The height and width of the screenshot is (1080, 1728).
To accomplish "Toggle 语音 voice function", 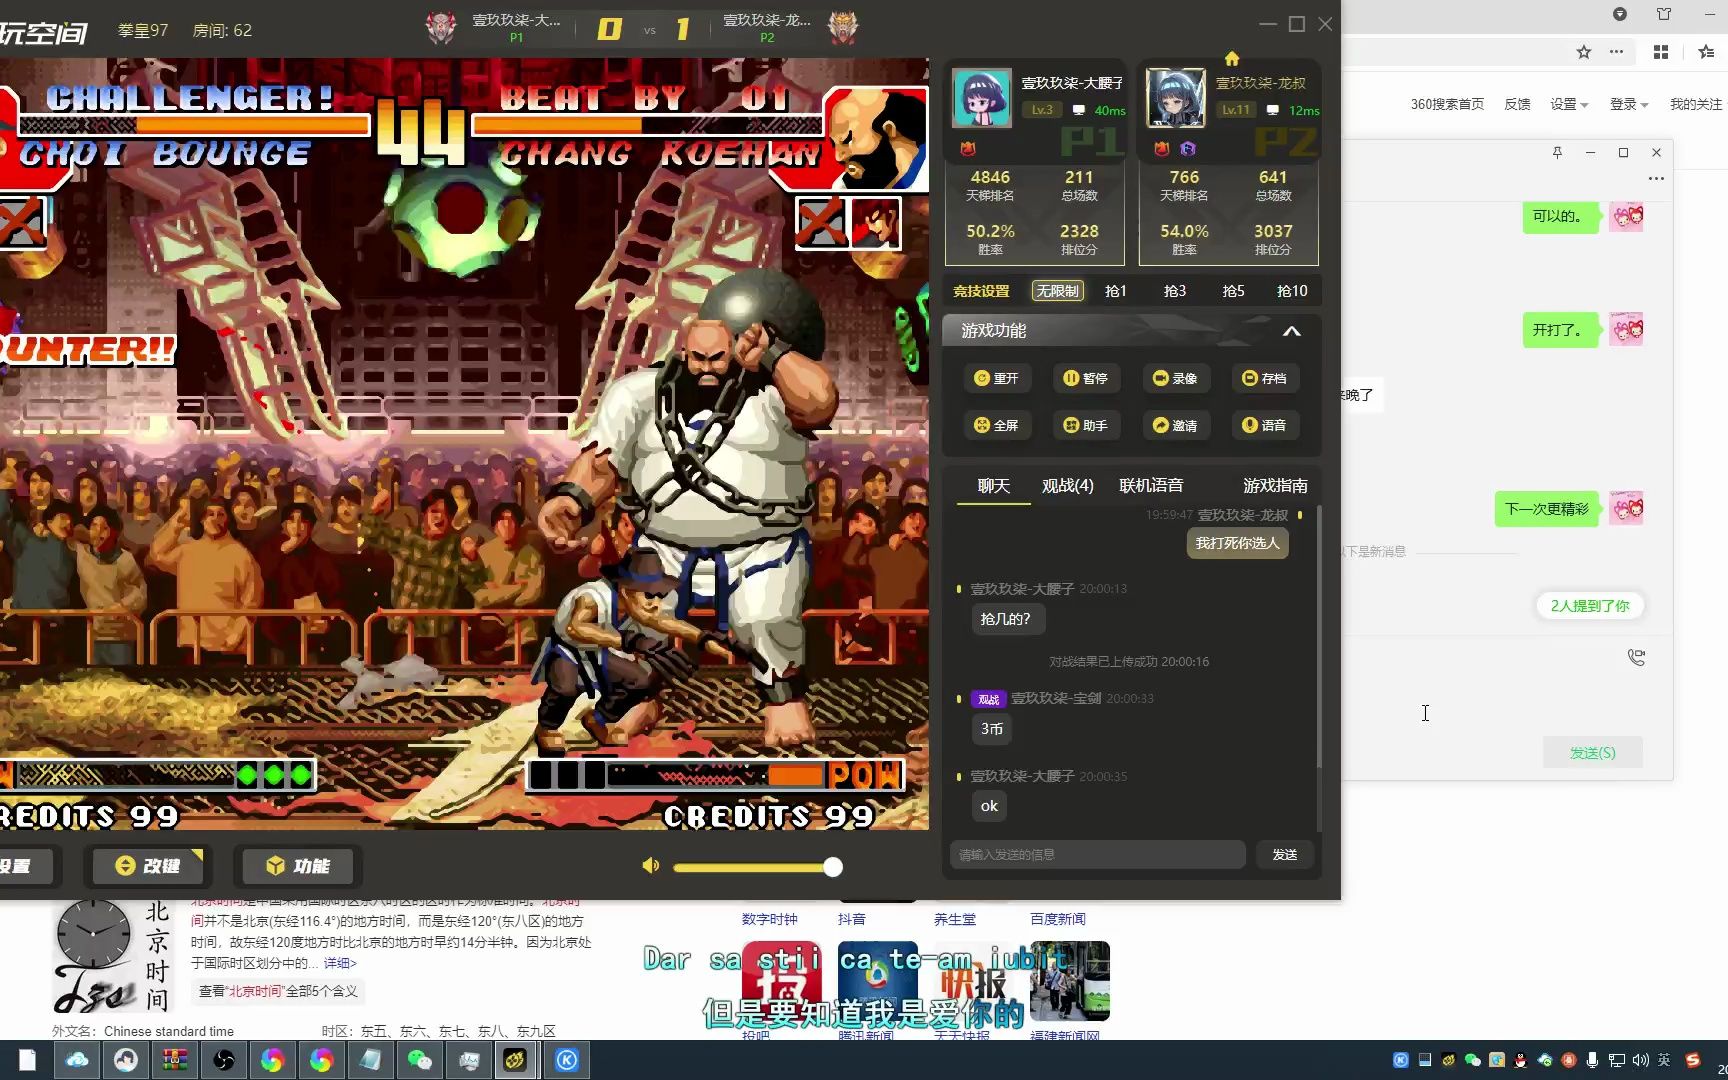I will pos(1264,425).
